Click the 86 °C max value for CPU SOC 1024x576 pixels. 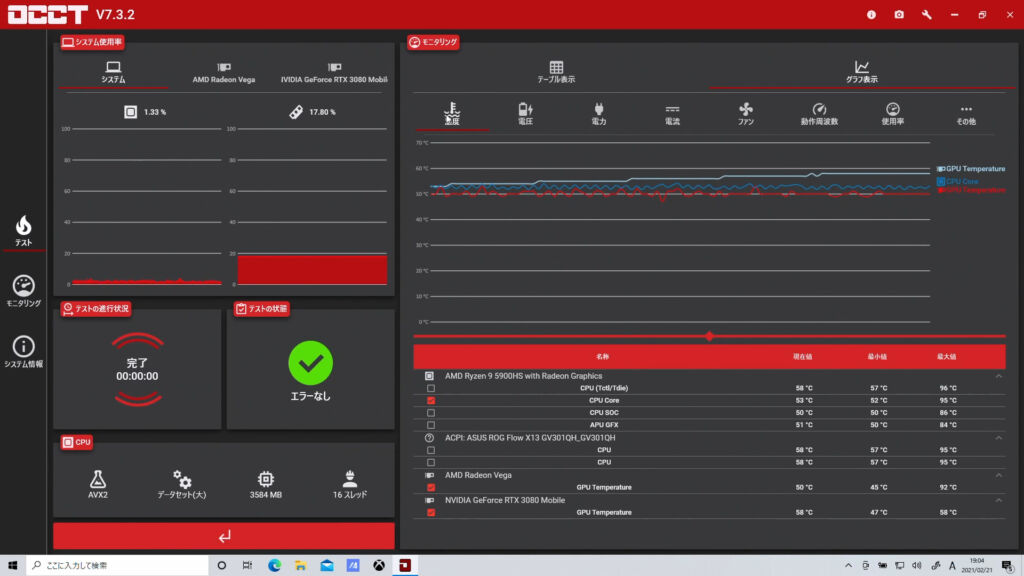[x=948, y=413]
